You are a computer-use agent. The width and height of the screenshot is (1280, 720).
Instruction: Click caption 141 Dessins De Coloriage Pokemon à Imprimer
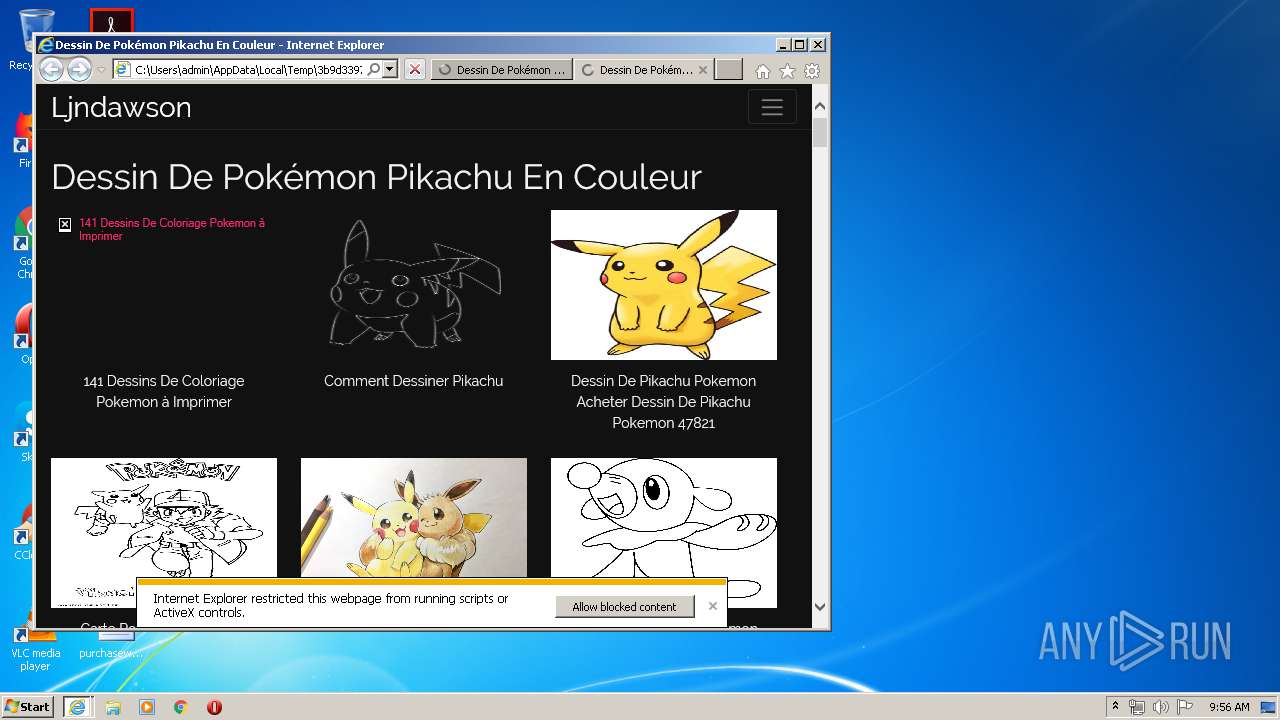pyautogui.click(x=164, y=391)
